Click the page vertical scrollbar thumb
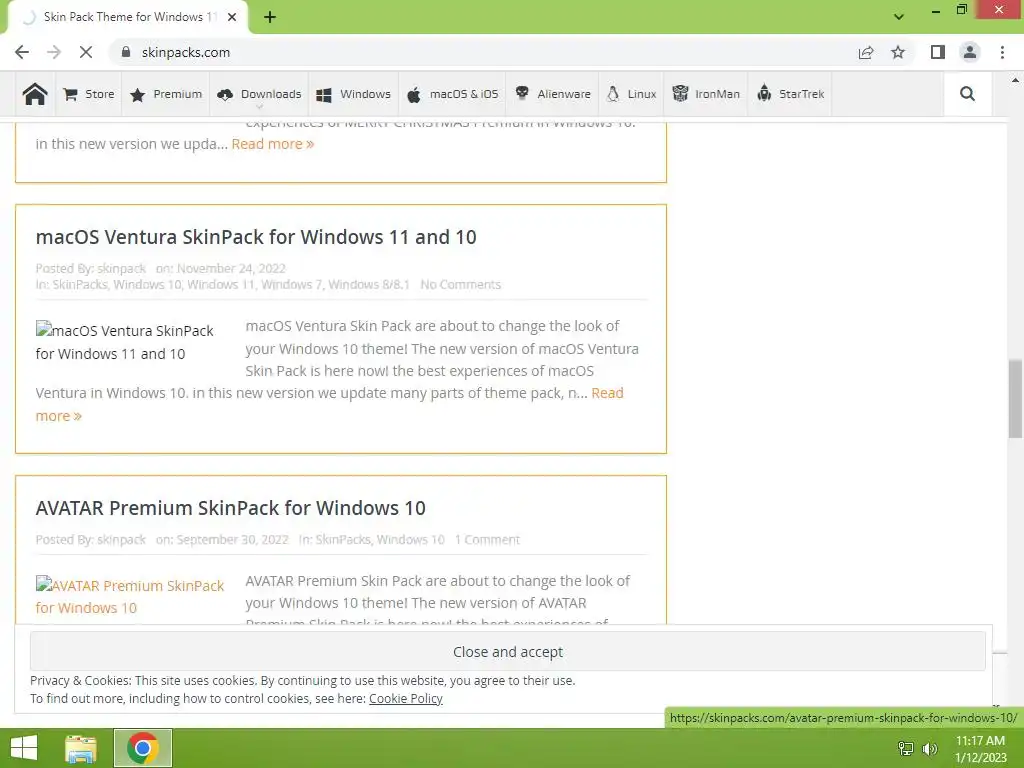 [1015, 398]
